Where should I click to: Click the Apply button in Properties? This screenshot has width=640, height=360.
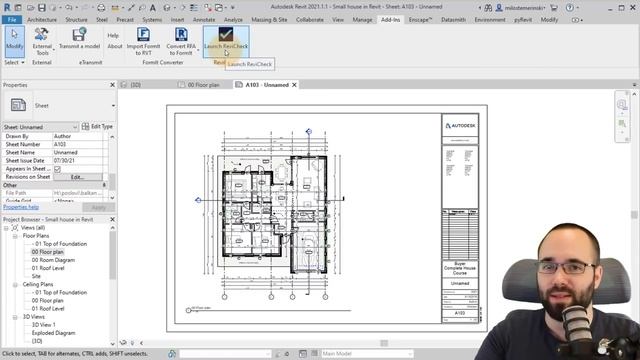(x=98, y=207)
